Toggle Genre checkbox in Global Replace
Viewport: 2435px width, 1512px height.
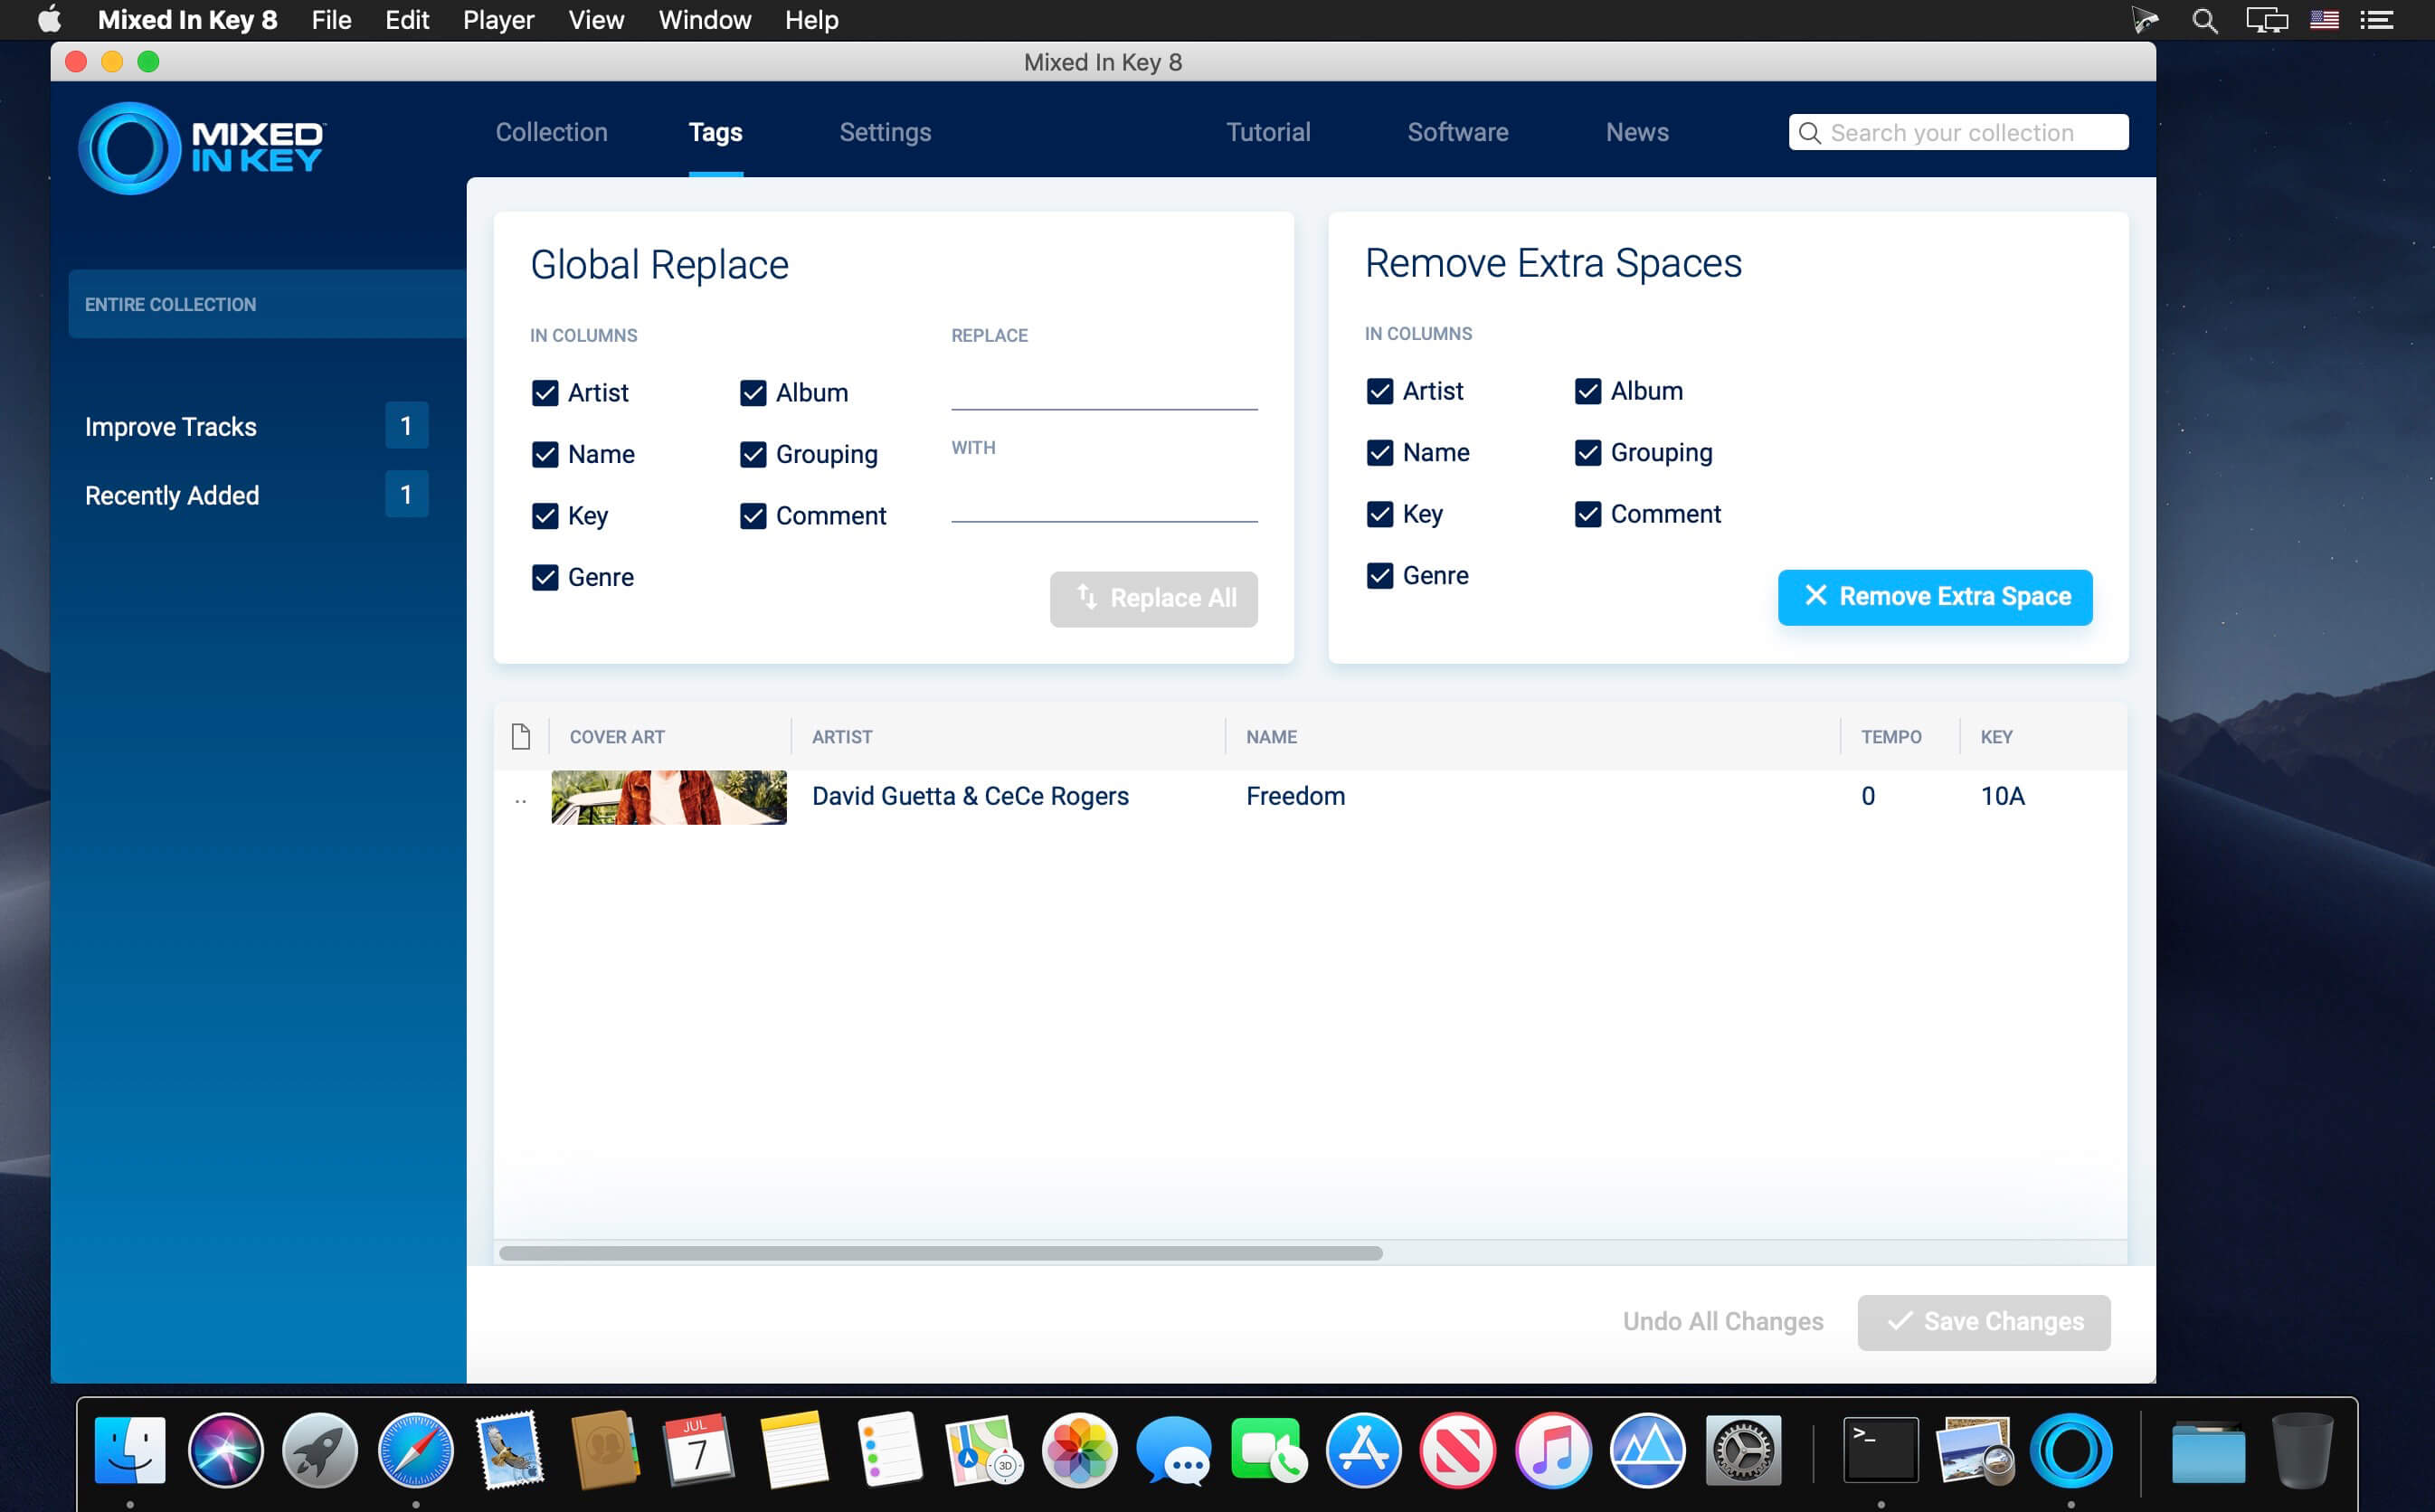tap(545, 578)
